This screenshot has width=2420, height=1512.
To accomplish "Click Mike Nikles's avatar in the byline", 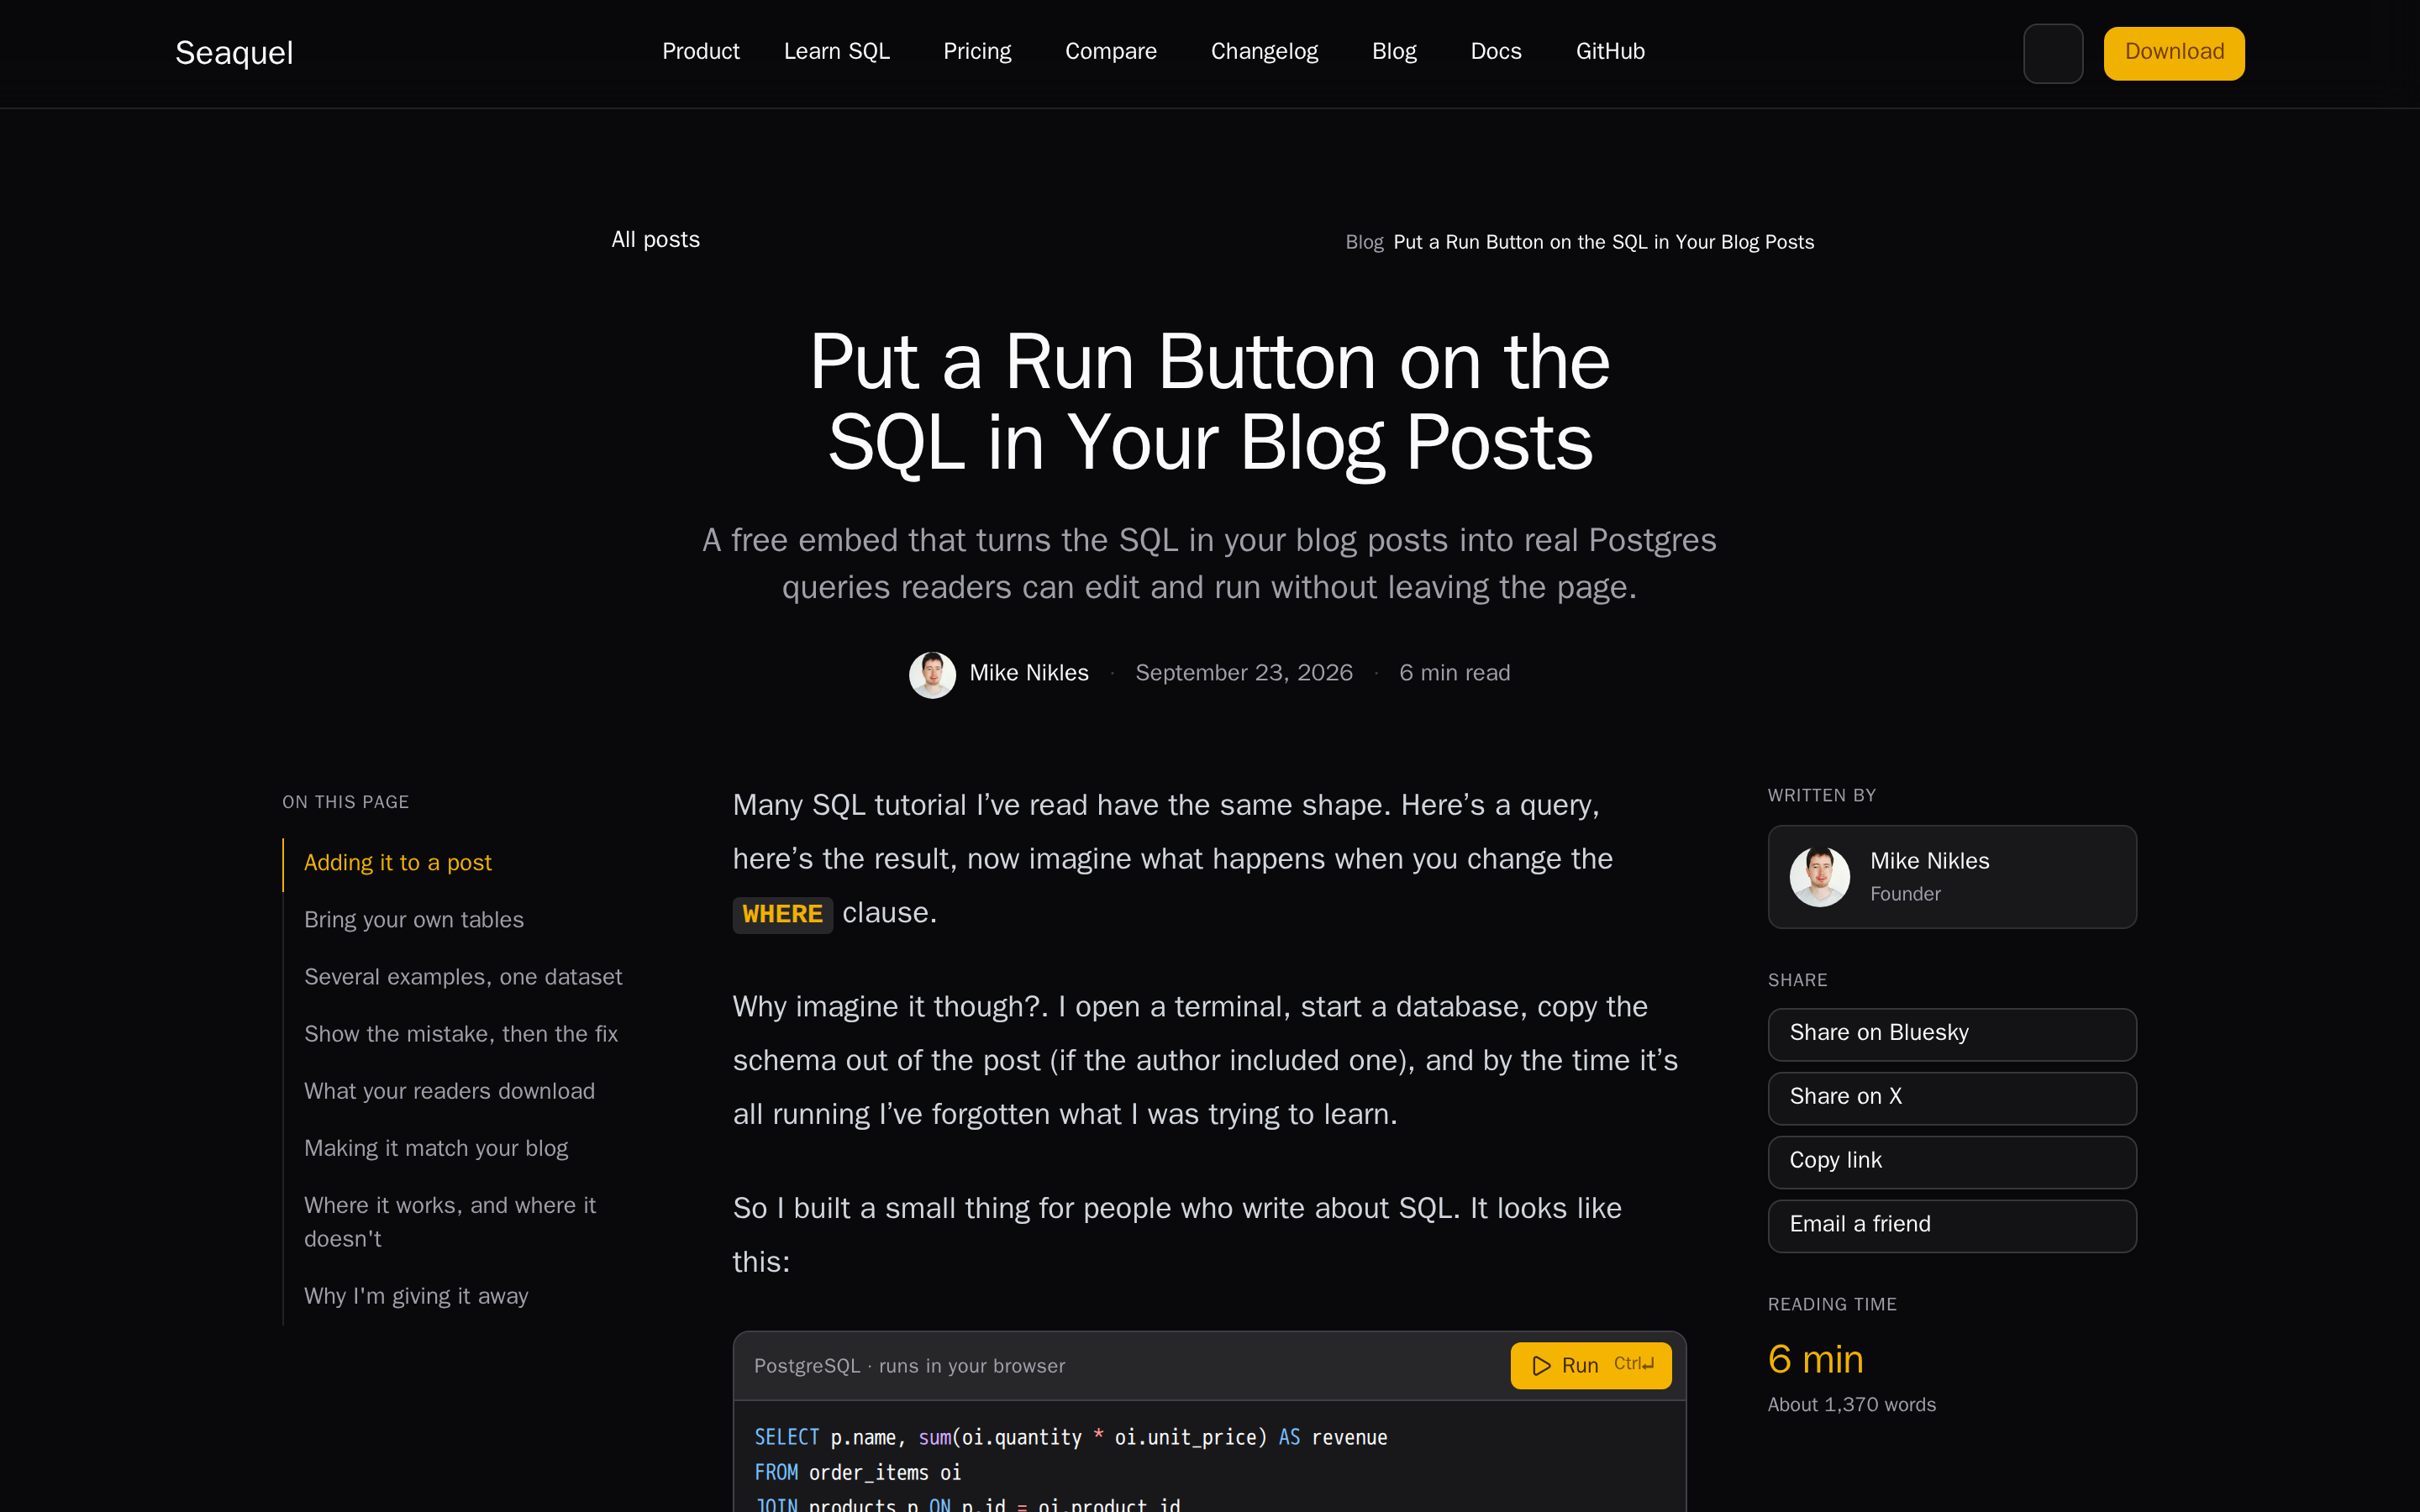I will [932, 674].
